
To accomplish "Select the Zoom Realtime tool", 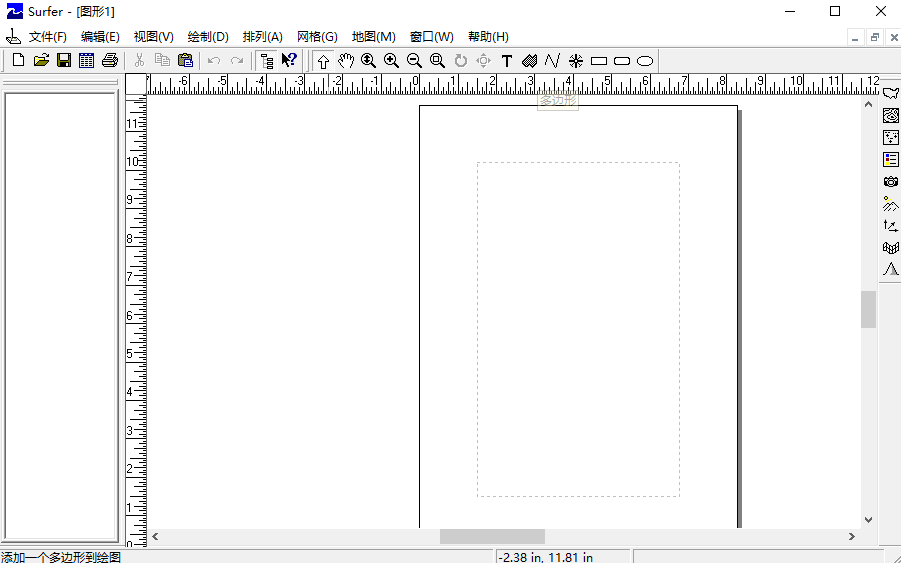I will point(368,61).
